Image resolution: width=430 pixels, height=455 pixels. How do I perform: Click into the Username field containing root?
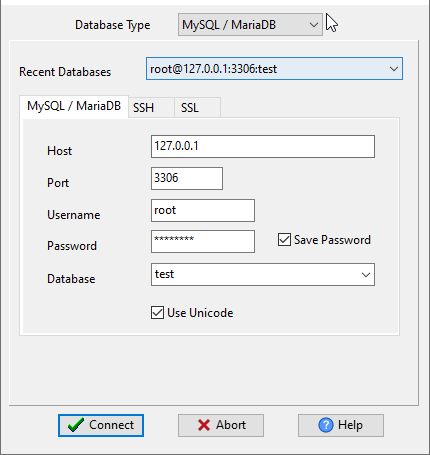203,211
